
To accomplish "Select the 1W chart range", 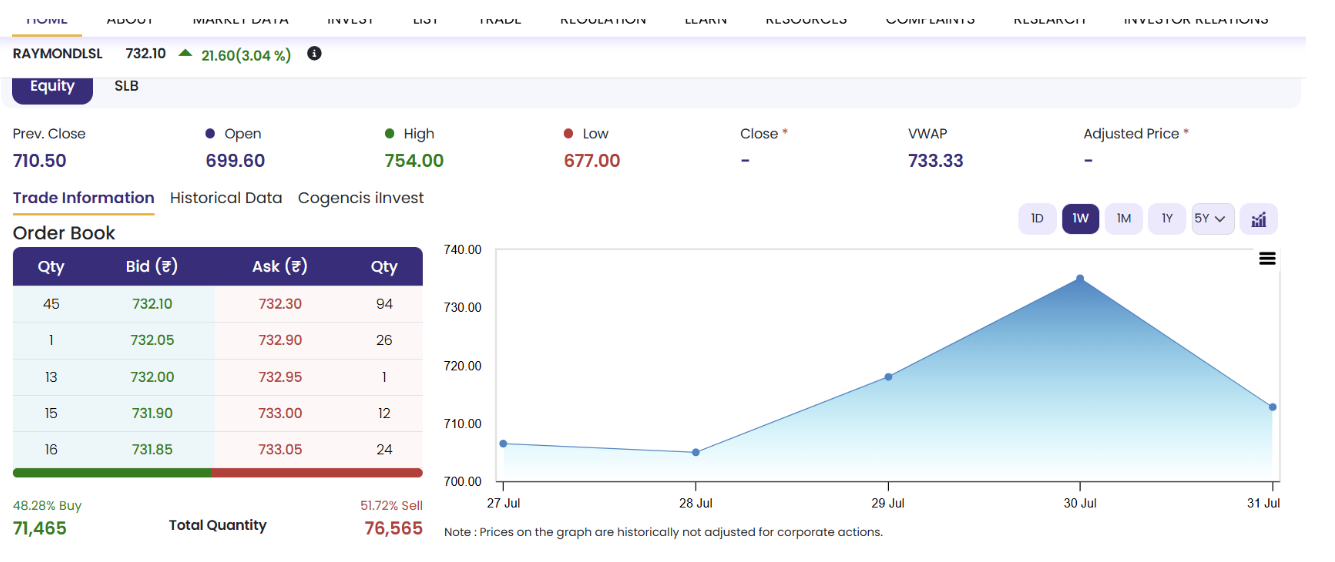I will 1081,219.
